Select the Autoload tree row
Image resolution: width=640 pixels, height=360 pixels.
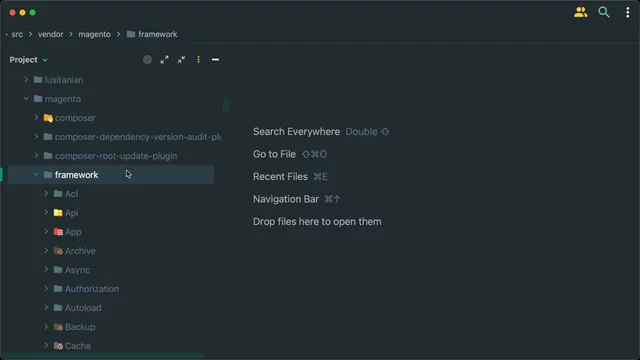110,308
